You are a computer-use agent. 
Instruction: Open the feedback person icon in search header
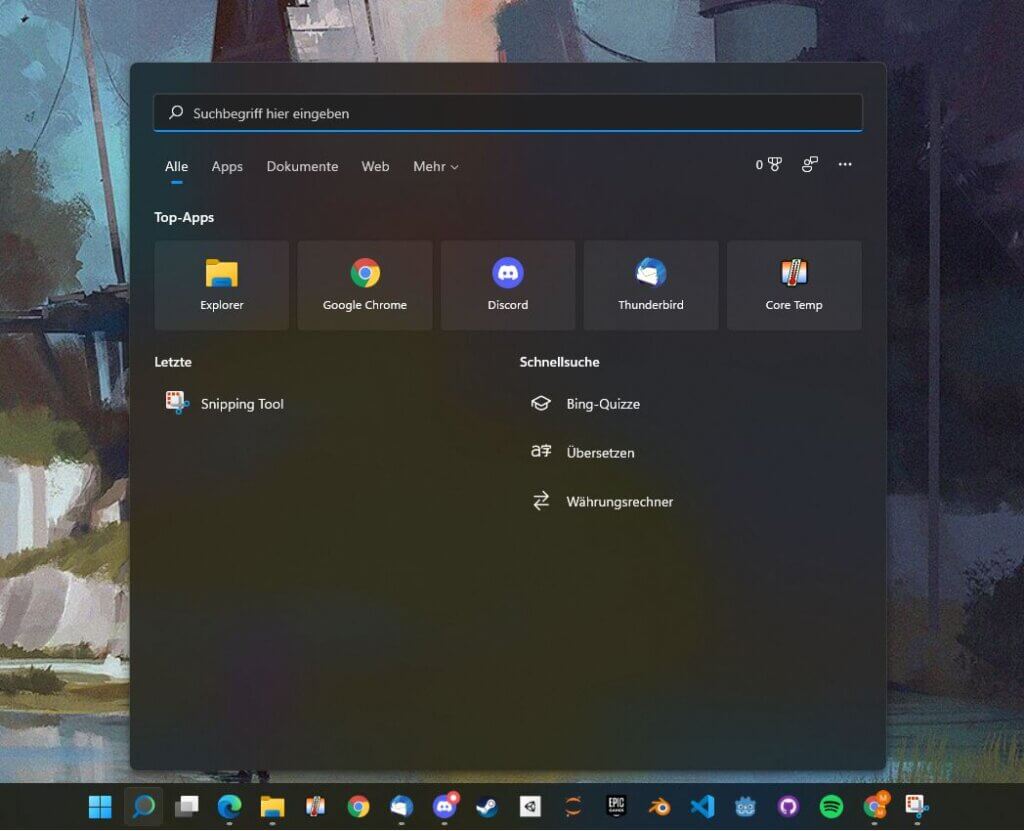pyautogui.click(x=810, y=165)
